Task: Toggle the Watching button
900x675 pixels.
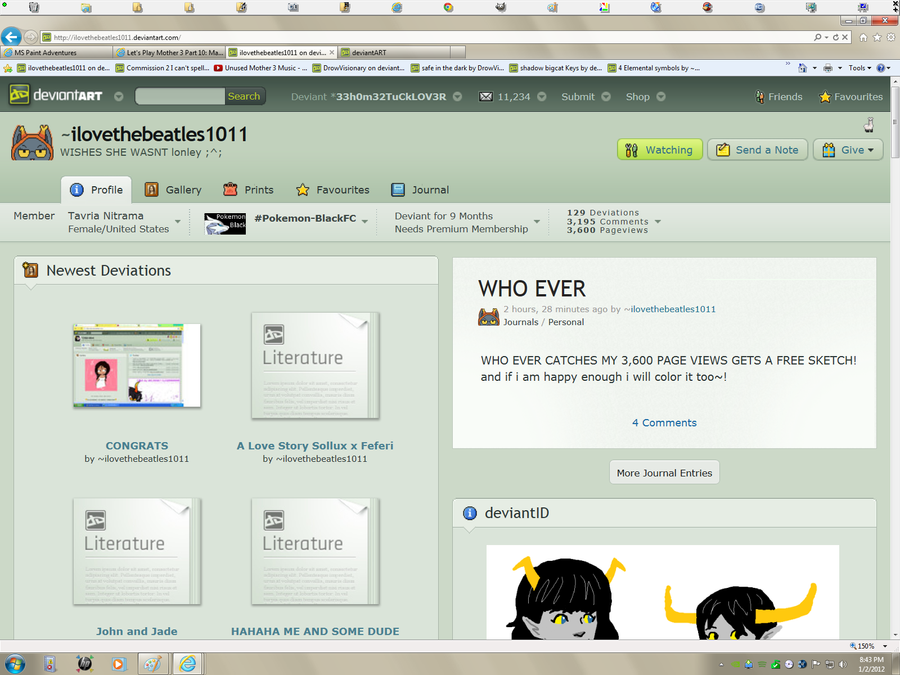Action: tap(660, 150)
